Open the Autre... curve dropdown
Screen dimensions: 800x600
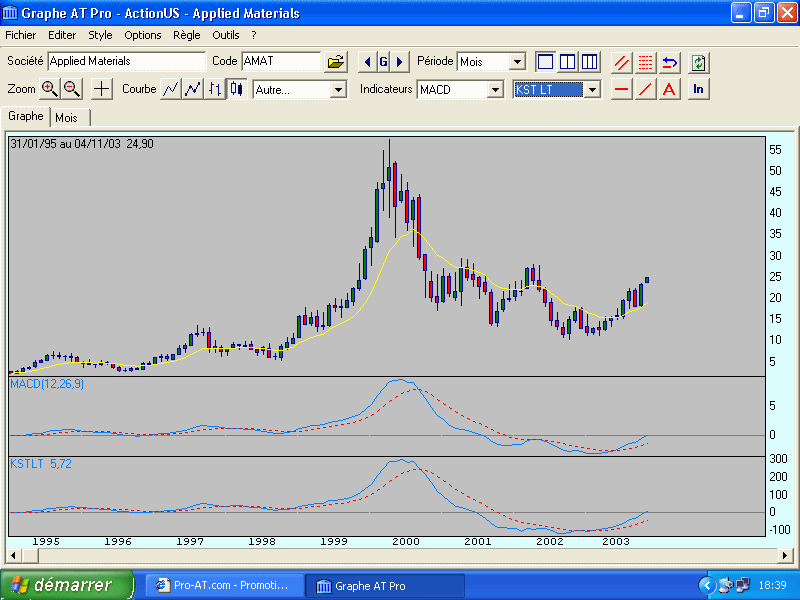click(x=338, y=90)
